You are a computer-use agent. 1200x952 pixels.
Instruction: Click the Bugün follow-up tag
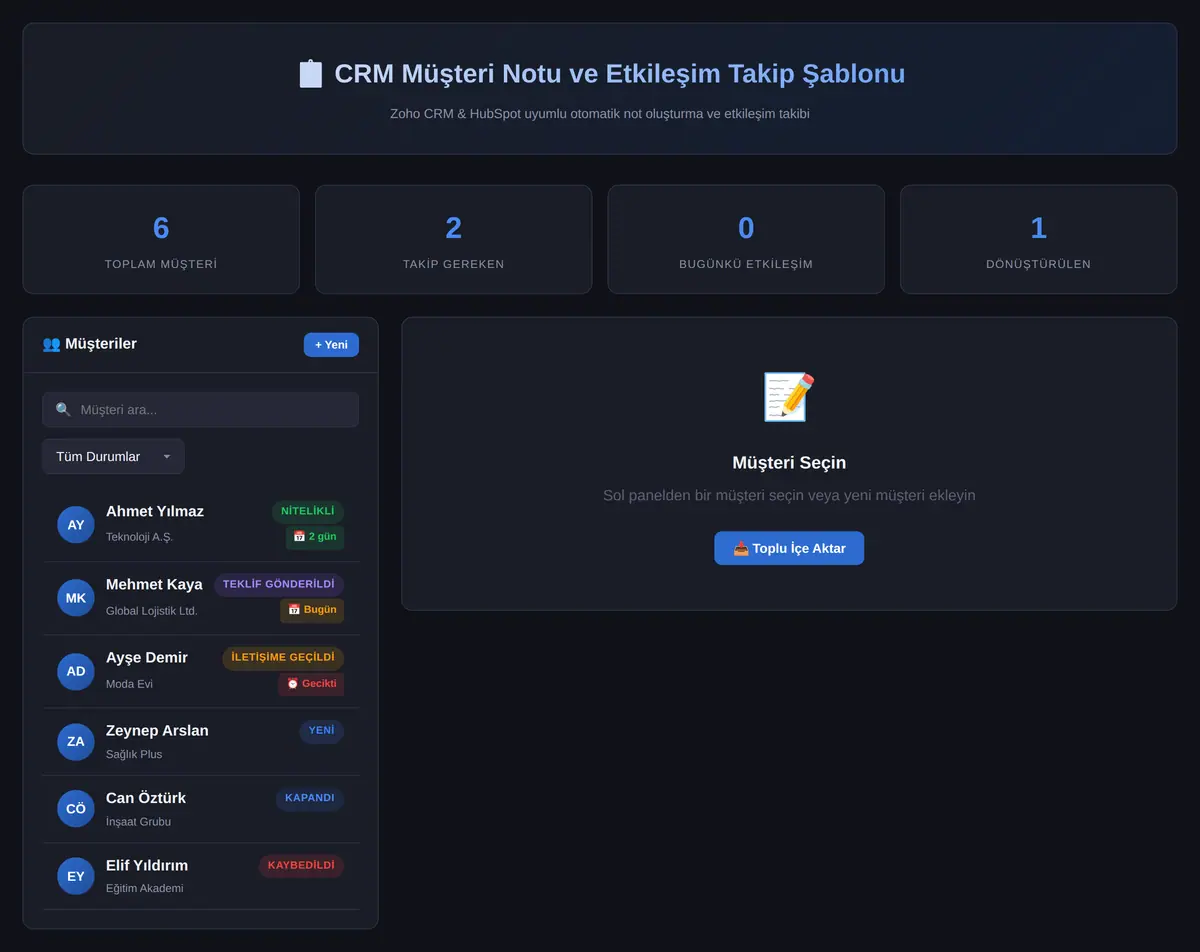312,610
